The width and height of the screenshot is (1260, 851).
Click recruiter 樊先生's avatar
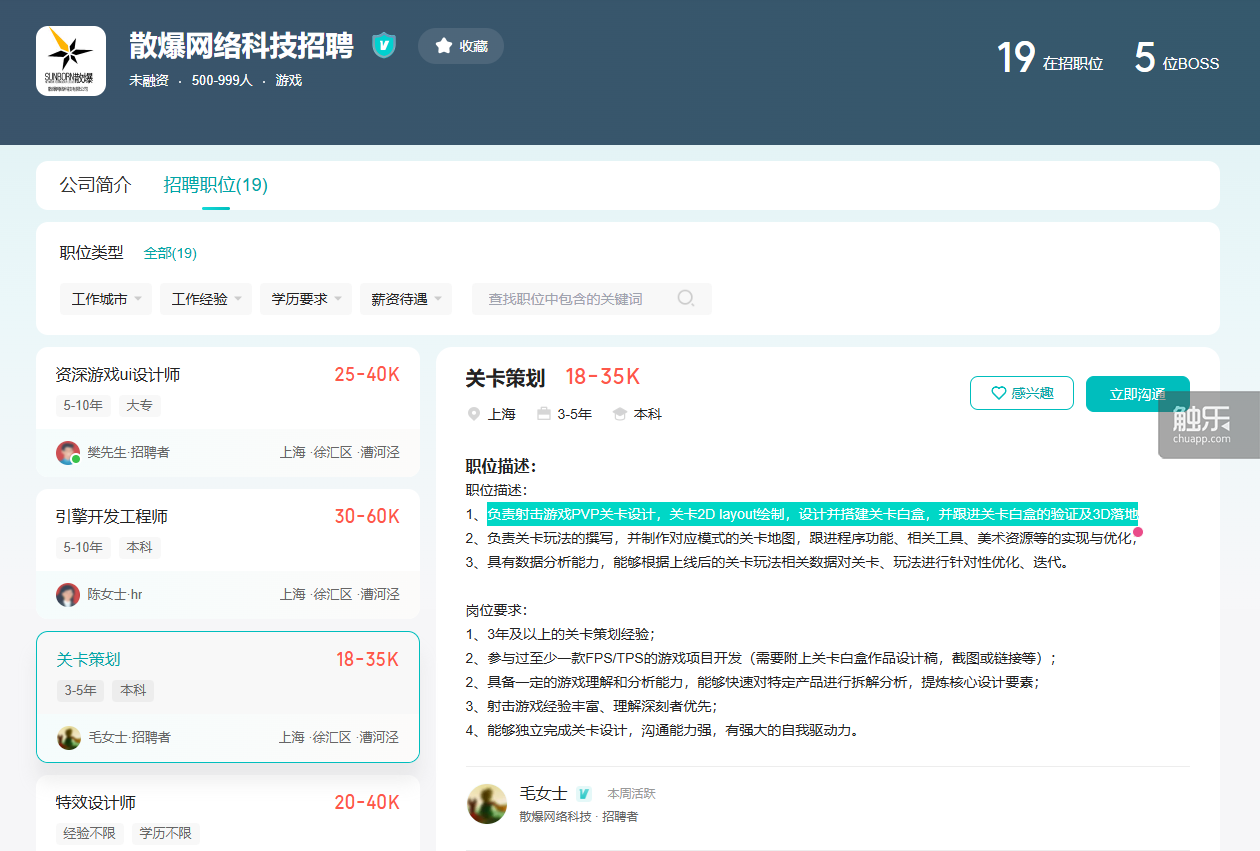[x=68, y=452]
